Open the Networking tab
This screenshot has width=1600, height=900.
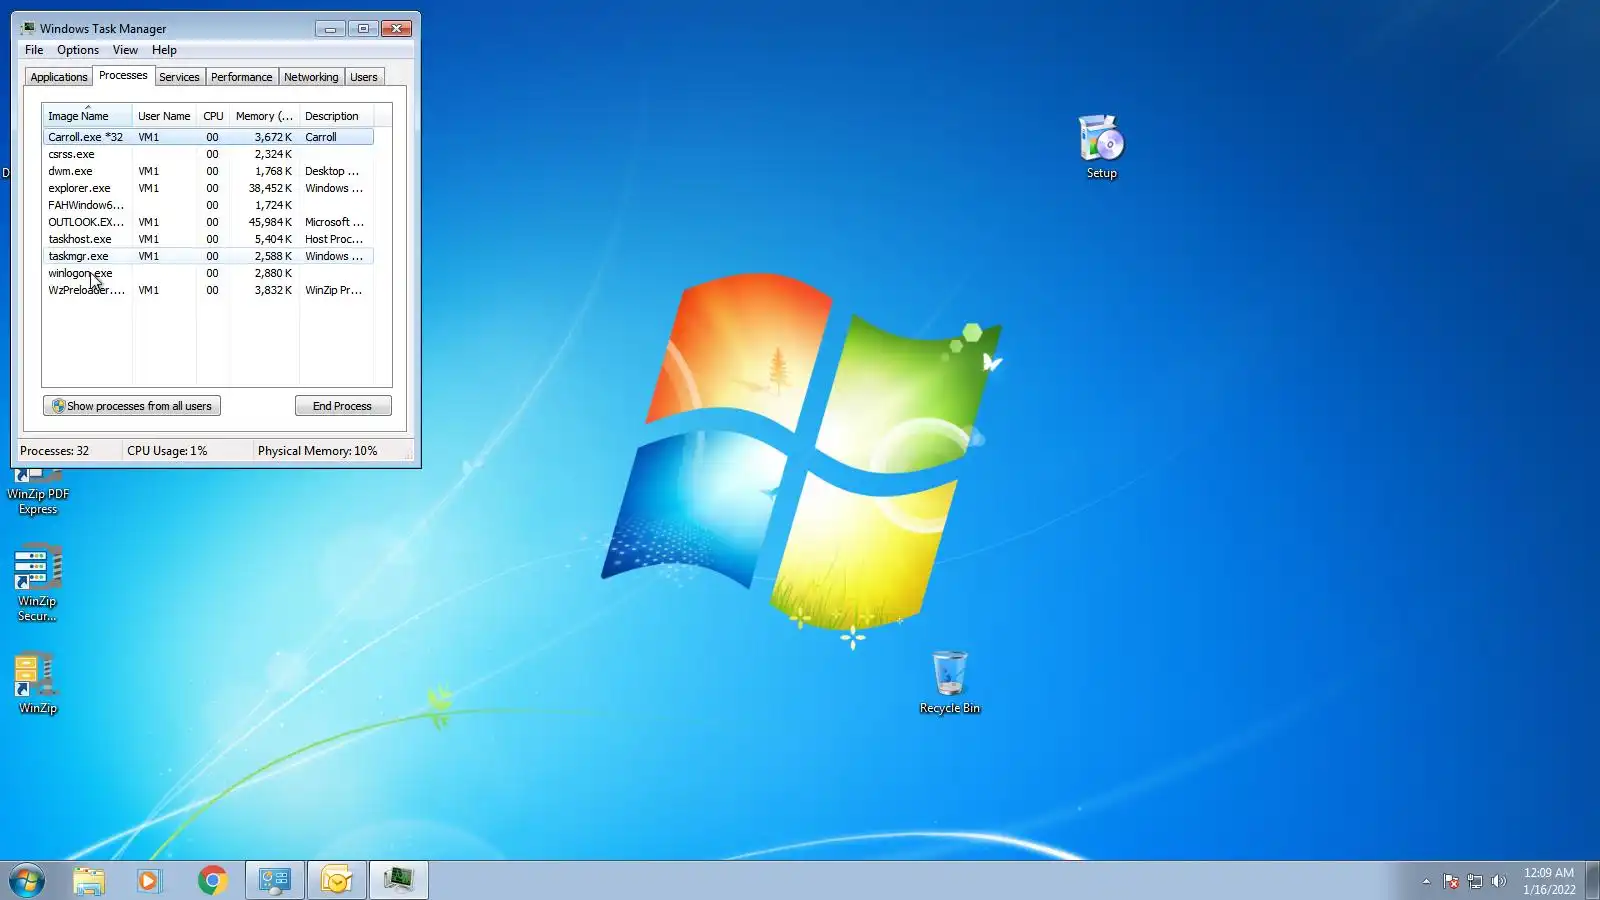311,77
